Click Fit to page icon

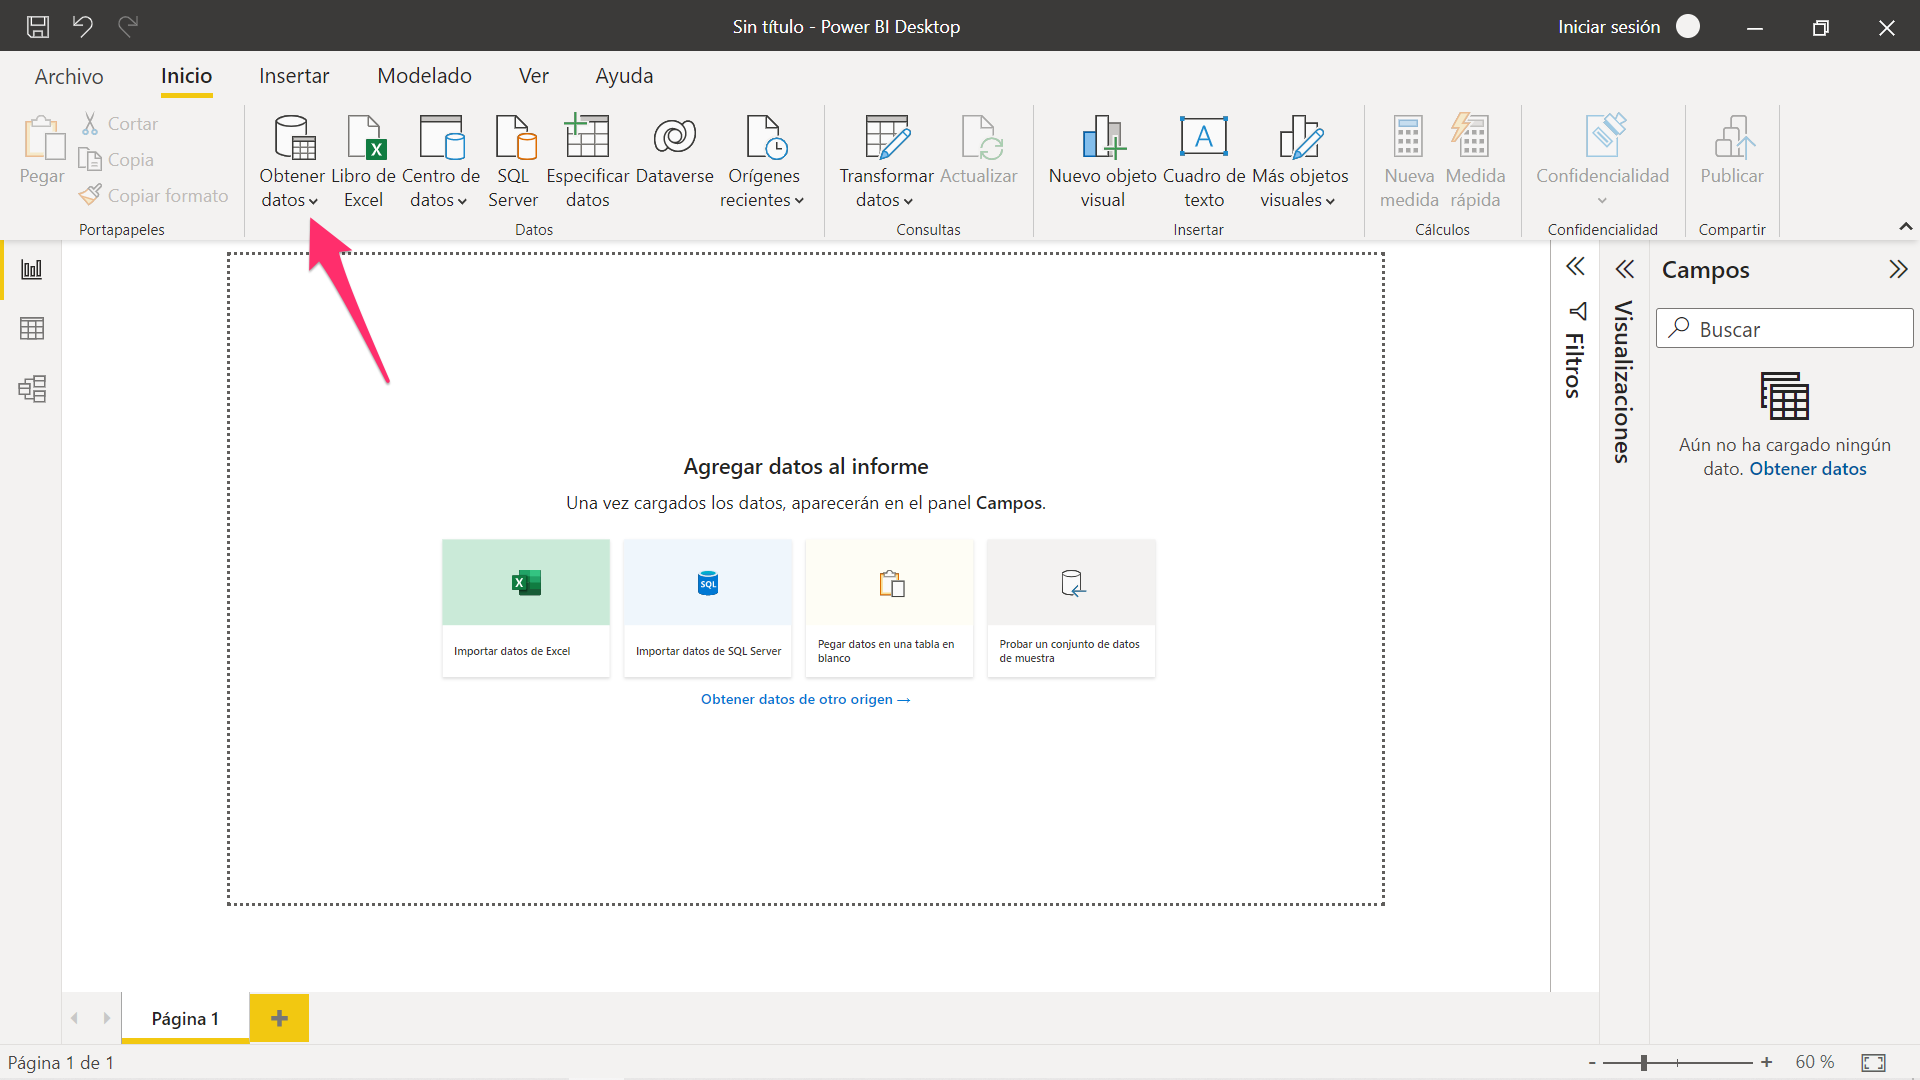(x=1873, y=1062)
